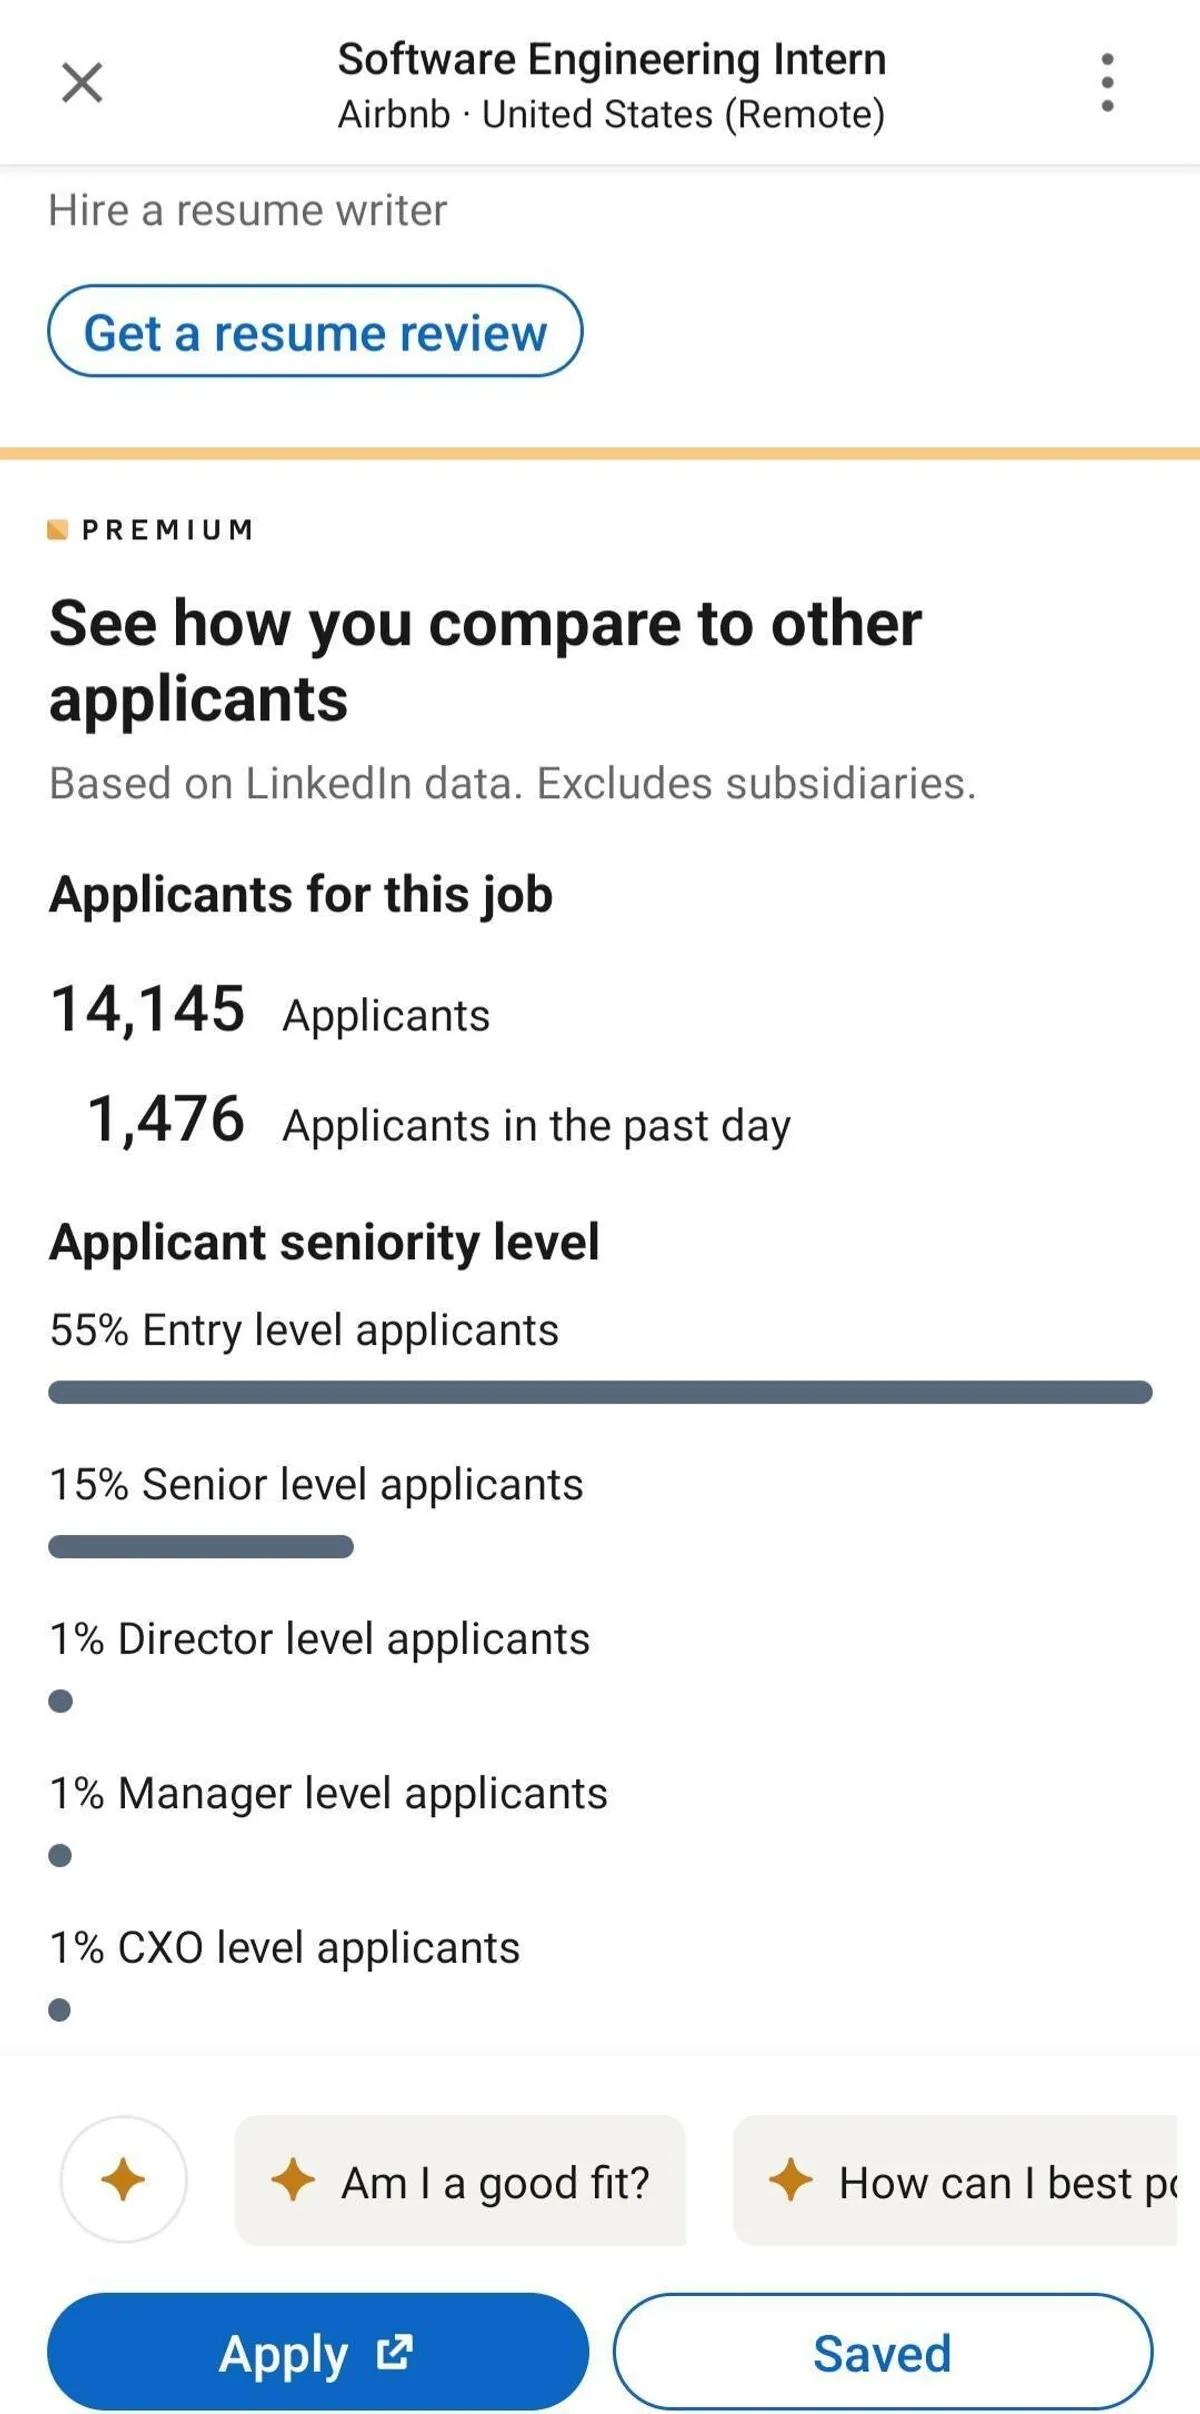Tap the 14,145 total applicants count
1200x2414 pixels.
tap(148, 1008)
